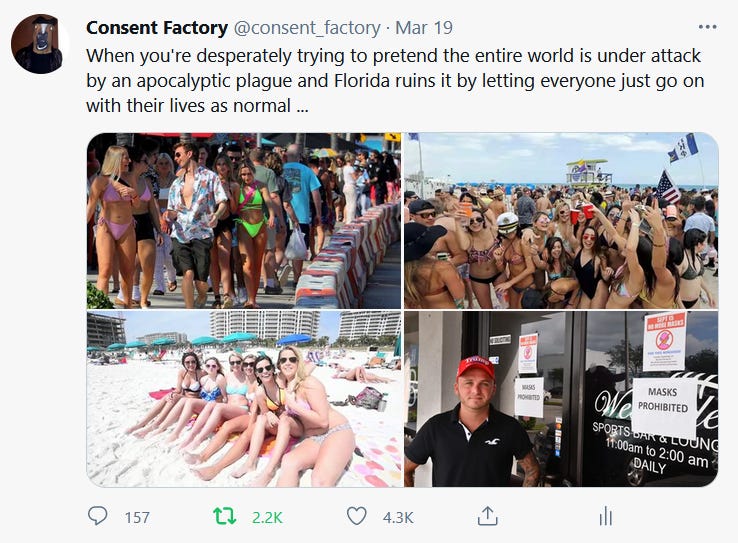This screenshot has height=543, width=738.
Task: Click the 4.3K likes count
Action: pyautogui.click(x=398, y=518)
